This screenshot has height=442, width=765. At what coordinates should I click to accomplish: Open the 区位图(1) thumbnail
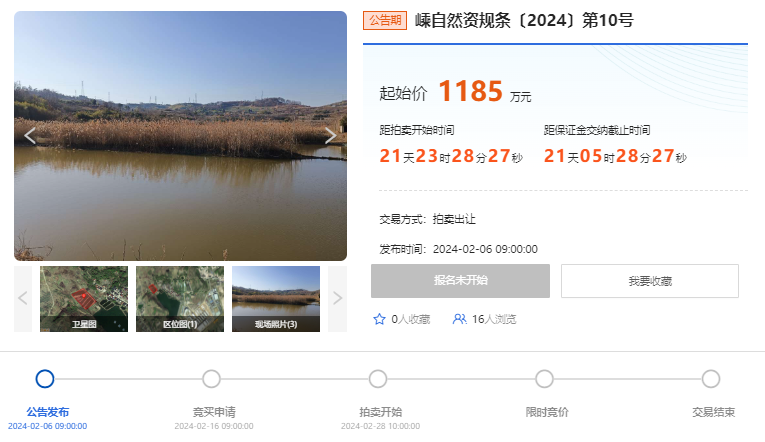(x=180, y=299)
